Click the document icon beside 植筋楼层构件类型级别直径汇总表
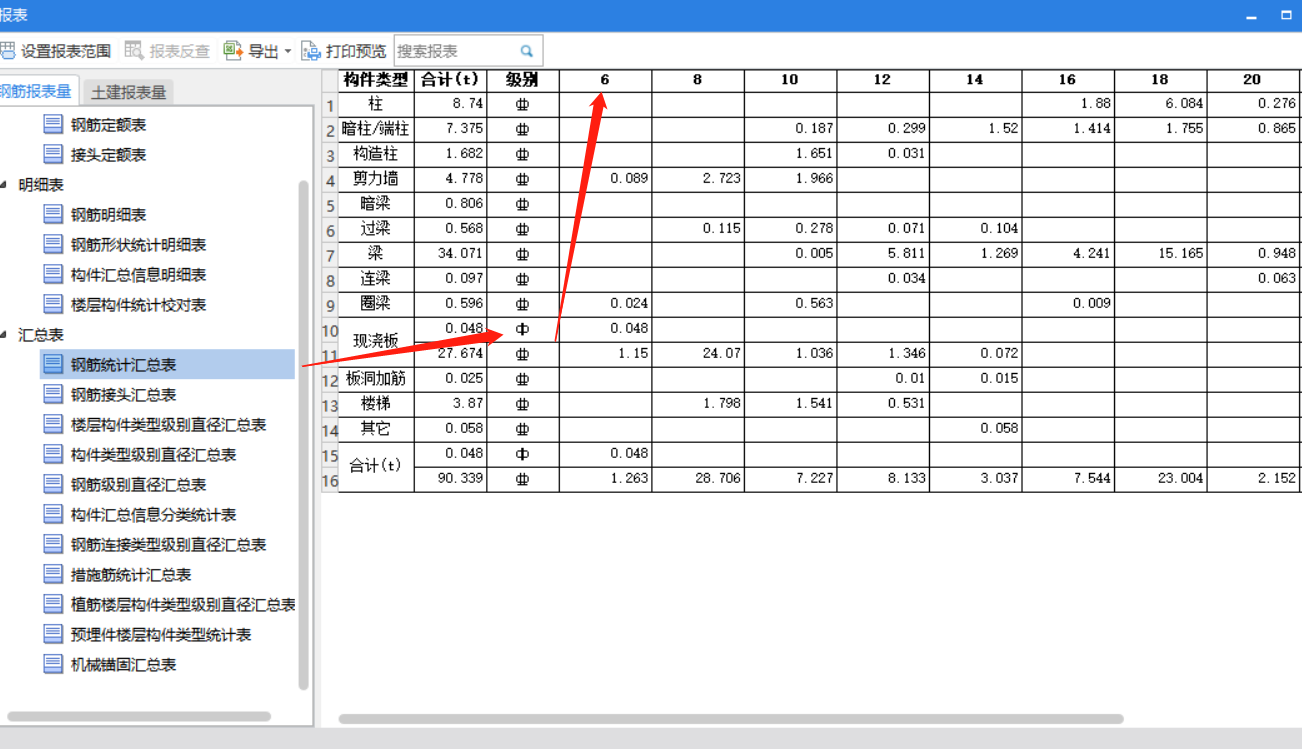The image size is (1302, 749). click(53, 604)
